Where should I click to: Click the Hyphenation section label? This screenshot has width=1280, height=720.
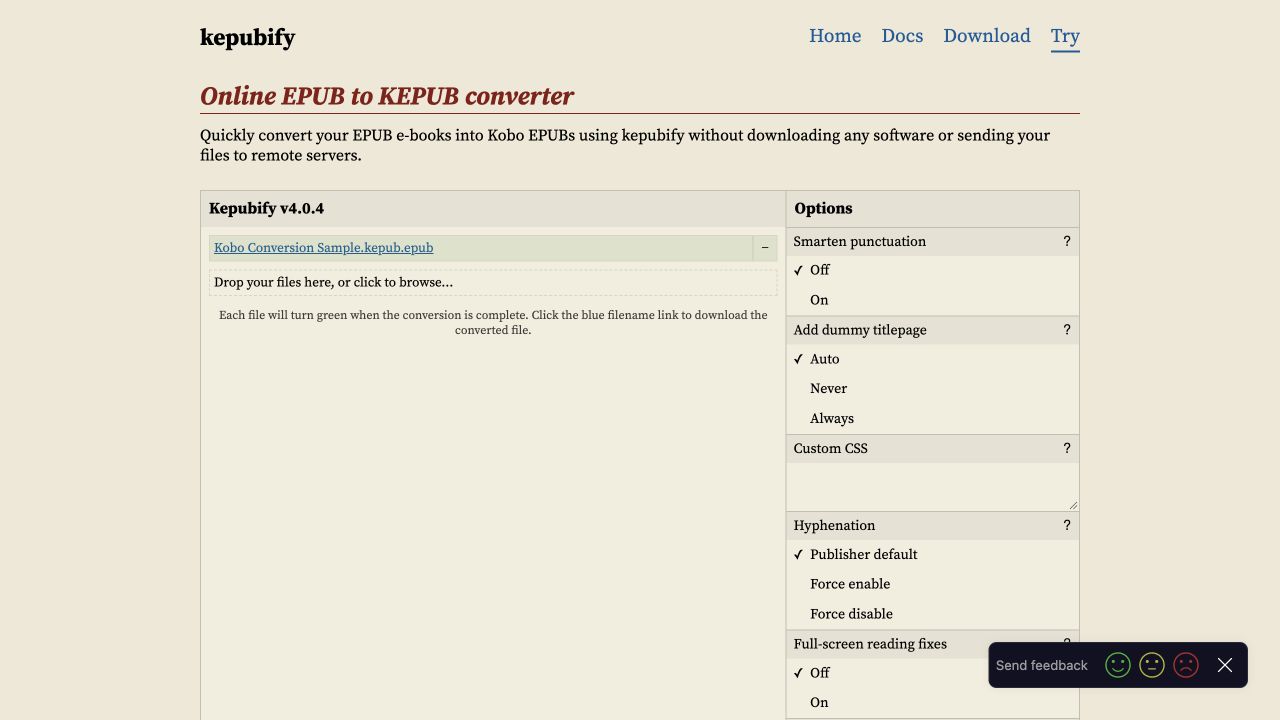(x=834, y=525)
